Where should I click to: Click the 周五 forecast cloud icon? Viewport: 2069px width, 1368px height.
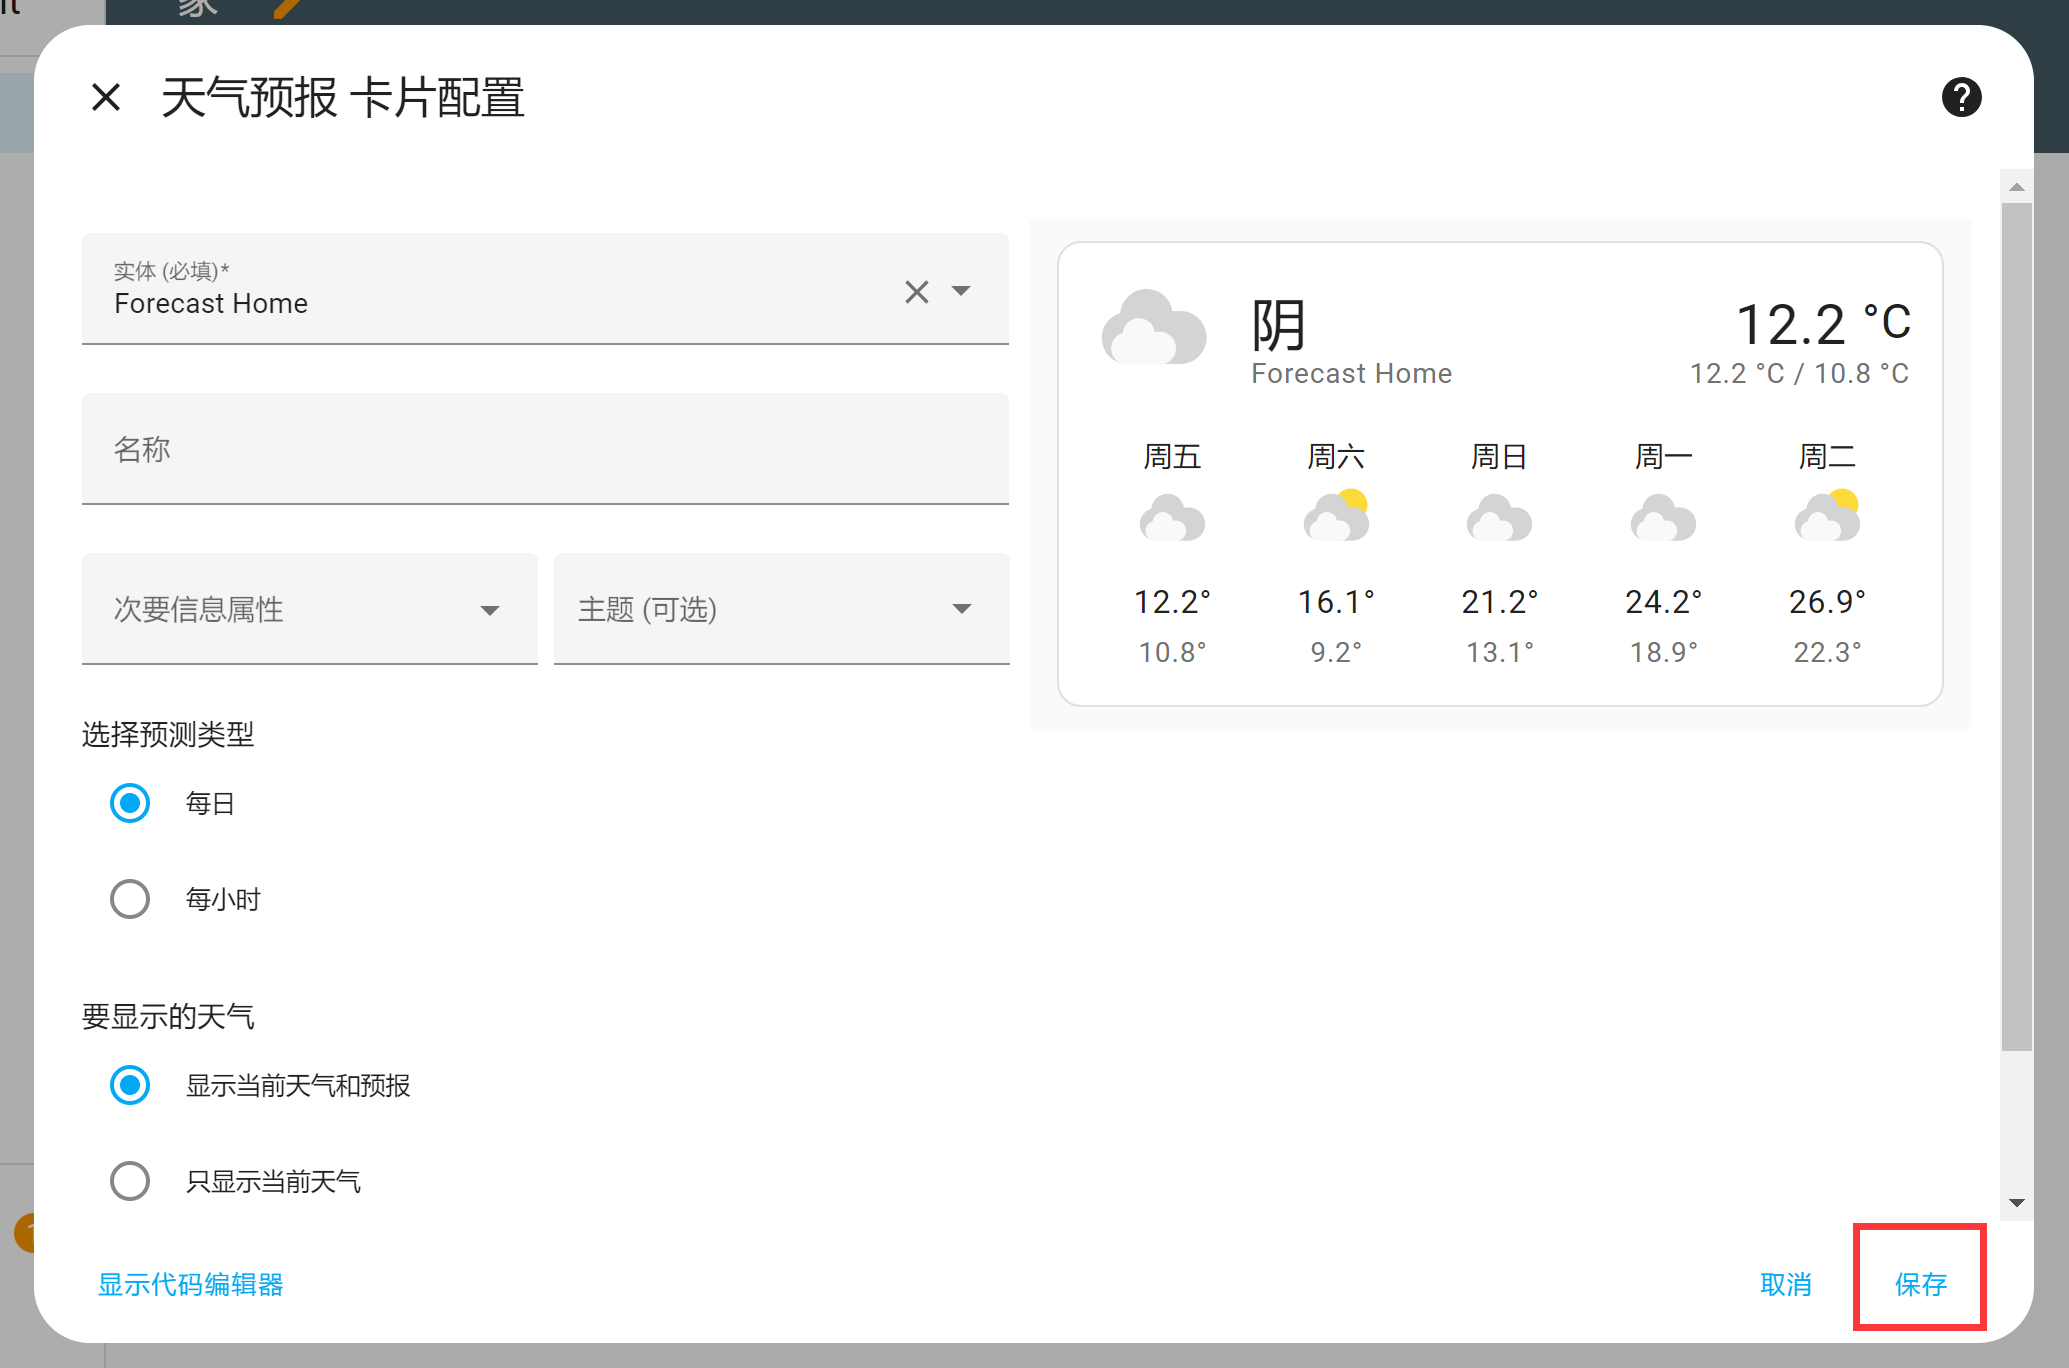pyautogui.click(x=1172, y=518)
